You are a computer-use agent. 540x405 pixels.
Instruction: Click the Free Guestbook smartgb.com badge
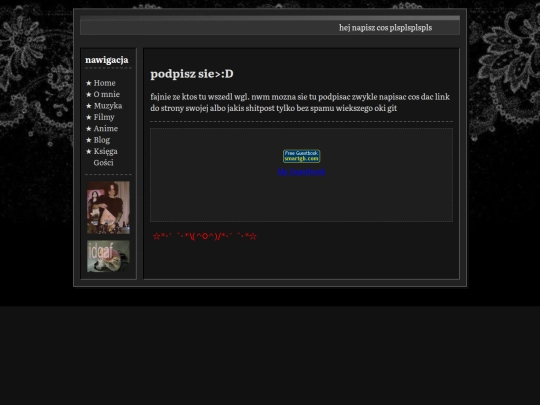(x=301, y=156)
